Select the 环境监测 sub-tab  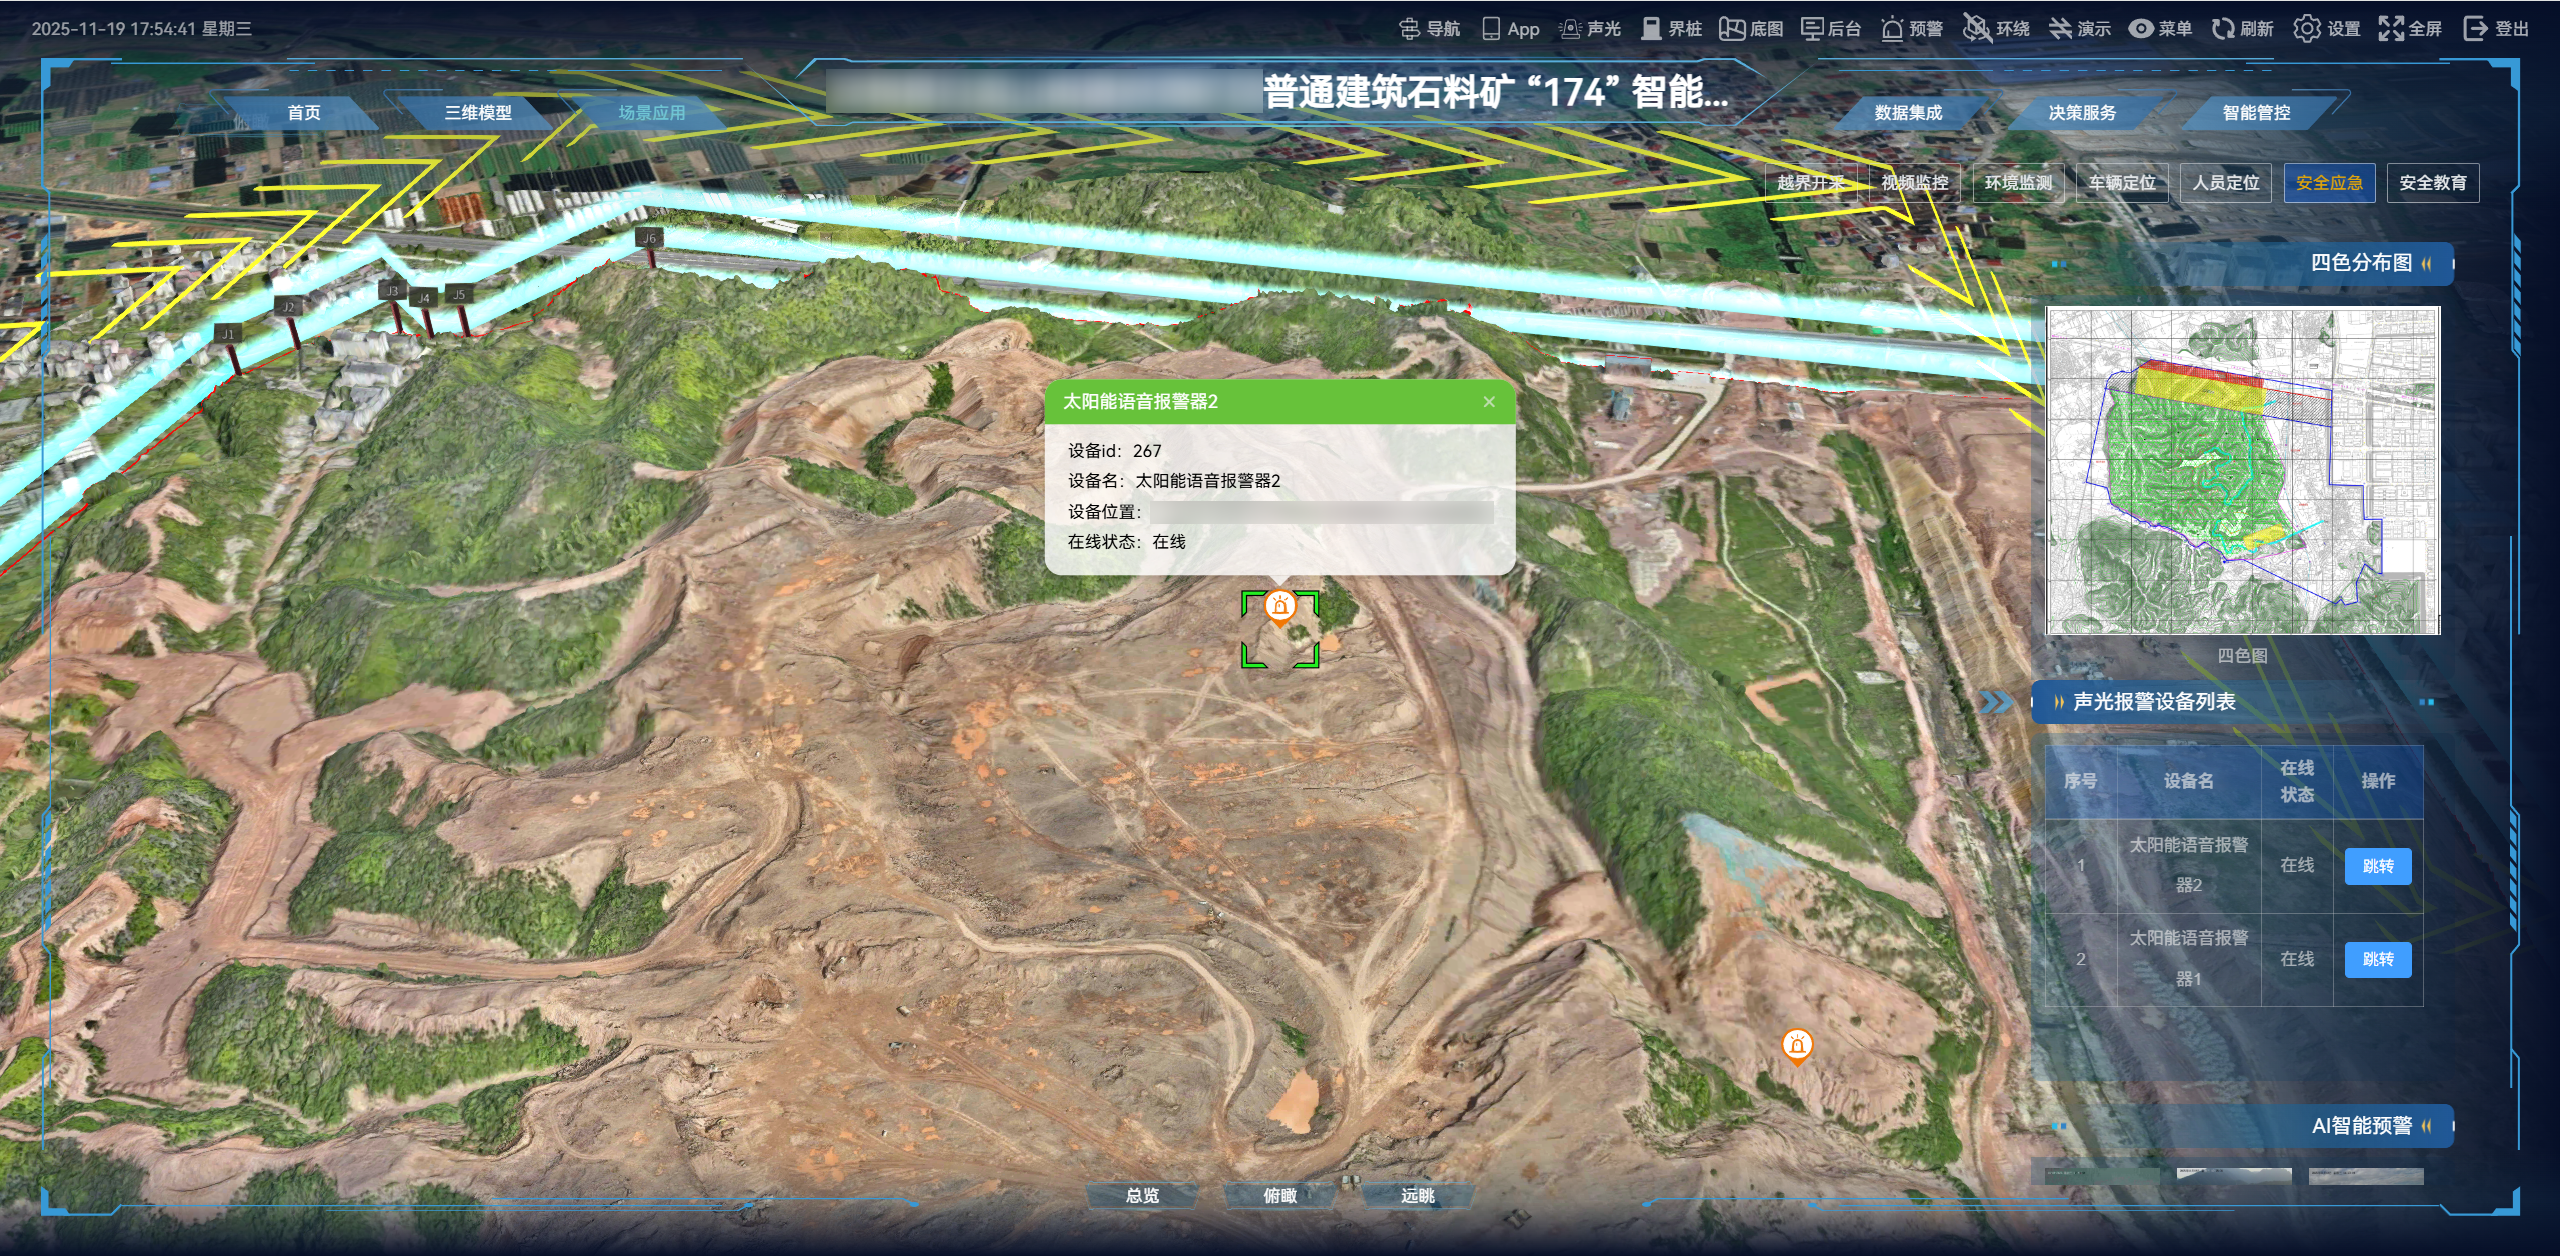[x=2018, y=183]
